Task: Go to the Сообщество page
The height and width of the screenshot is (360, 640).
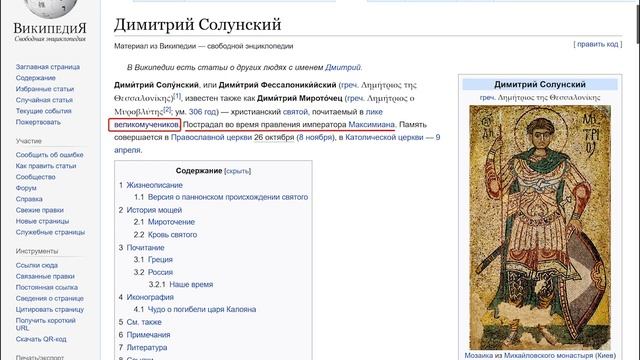Action: (36, 177)
